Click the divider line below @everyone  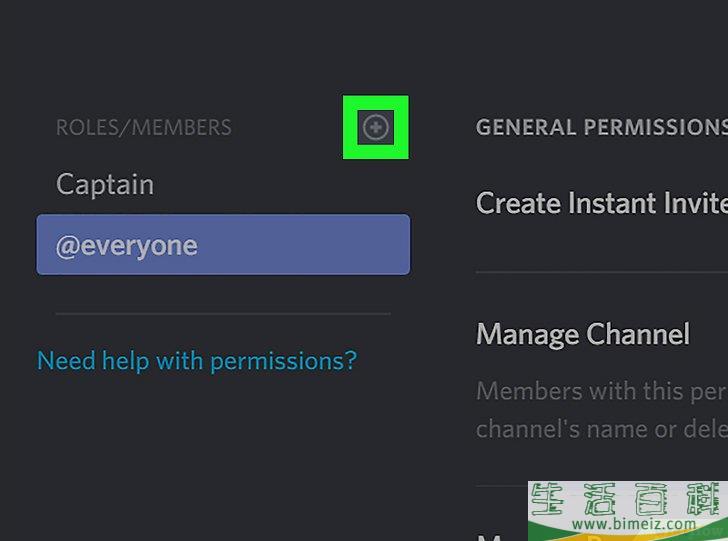[223, 314]
